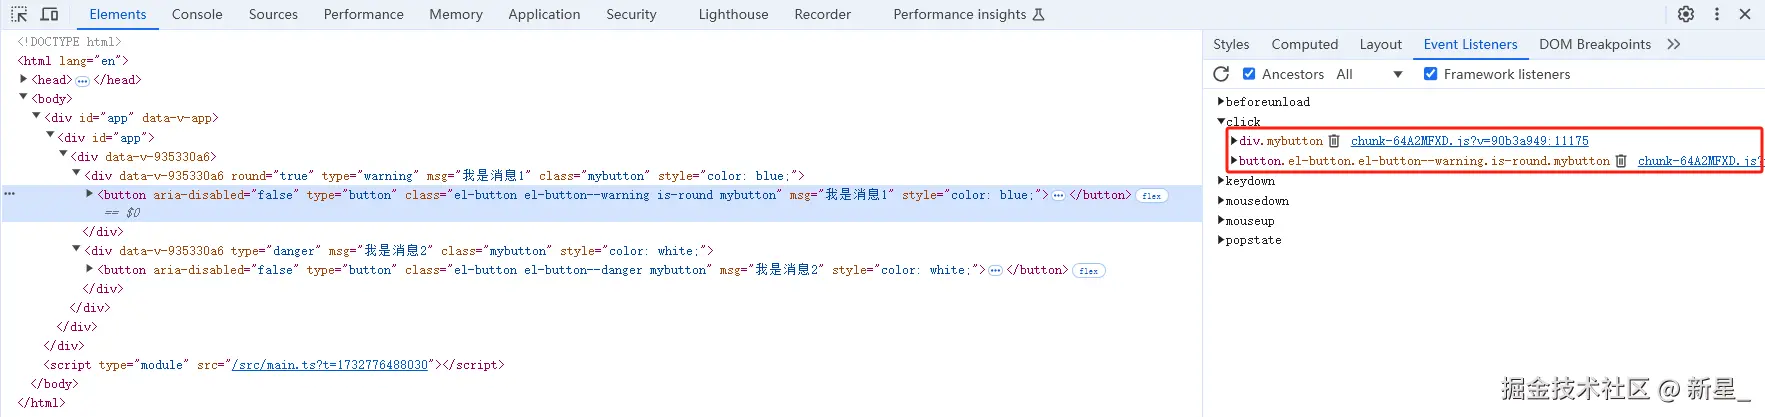Expand the head element node
Viewport: 1765px width, 417px height.
tap(24, 79)
